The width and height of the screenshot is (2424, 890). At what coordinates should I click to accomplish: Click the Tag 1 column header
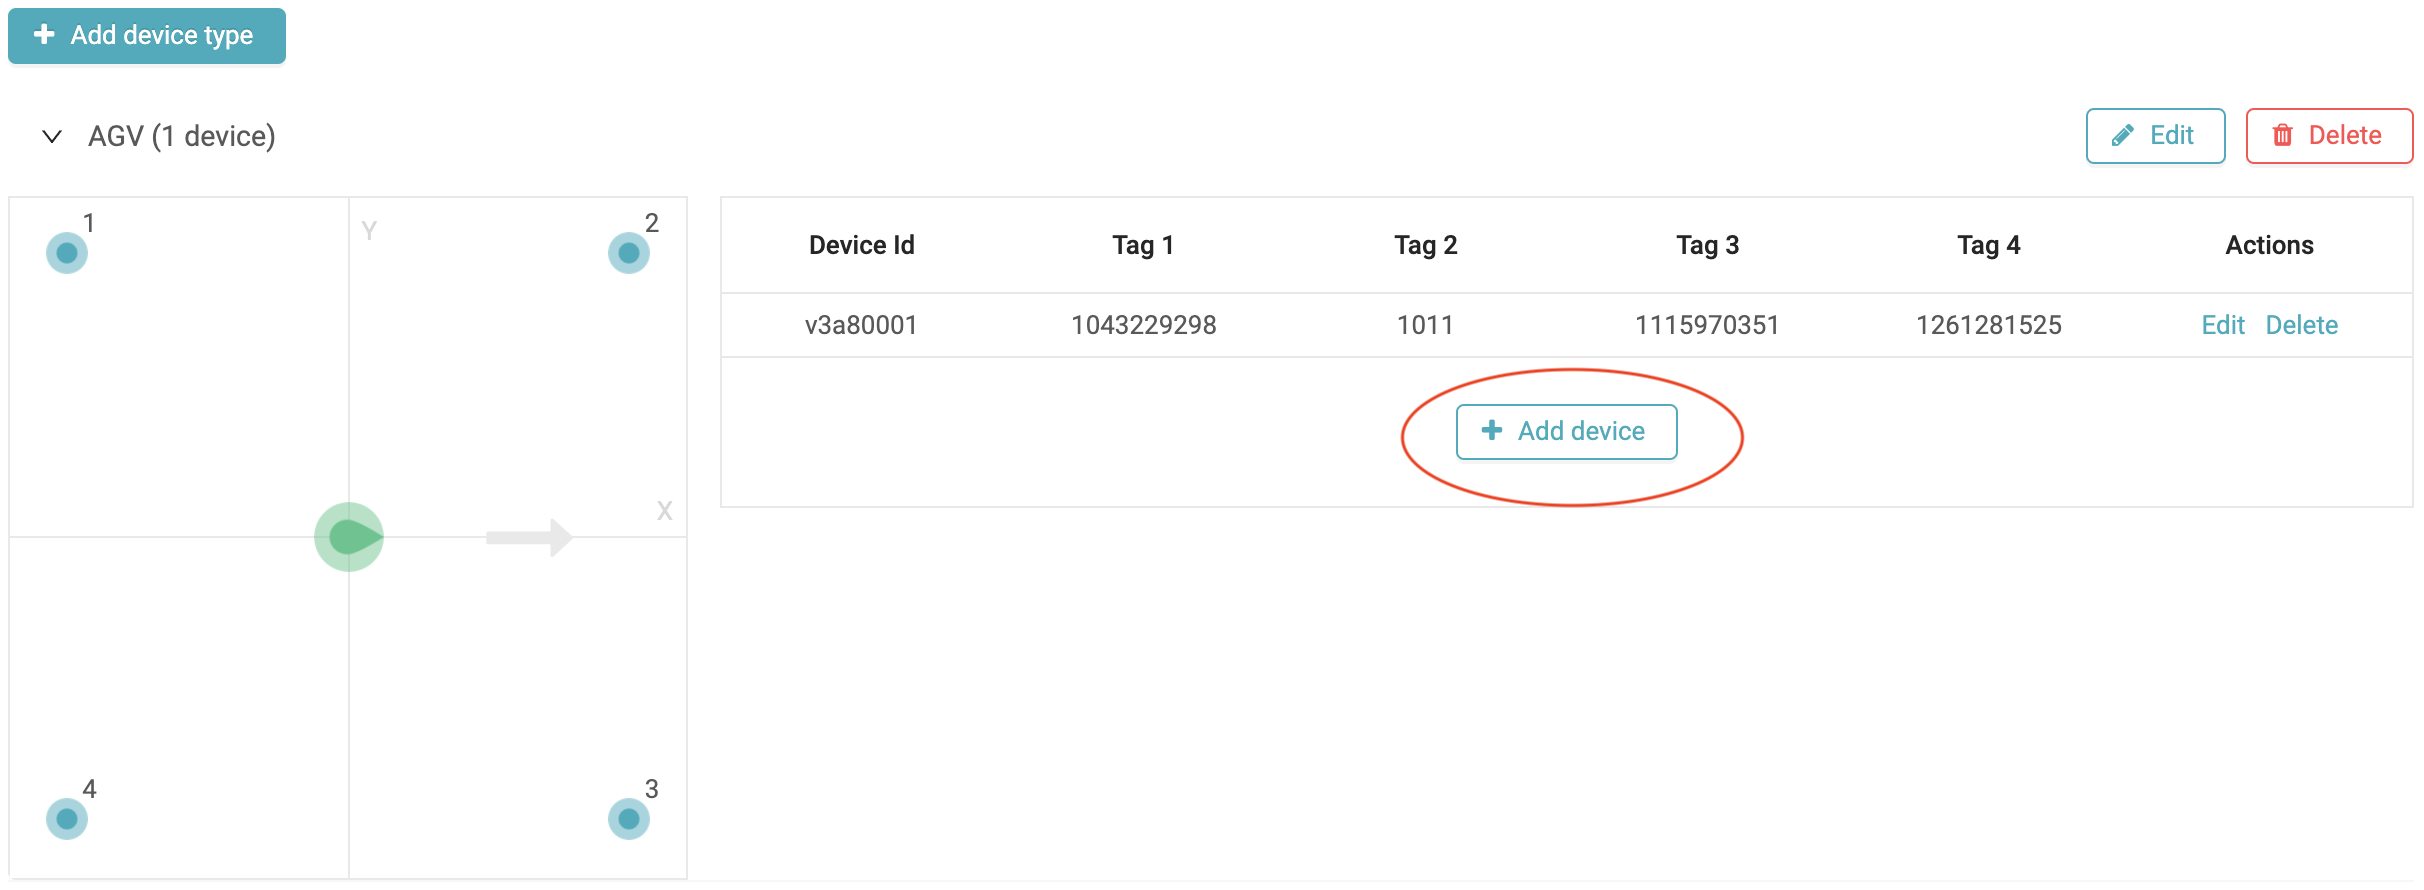1143,245
